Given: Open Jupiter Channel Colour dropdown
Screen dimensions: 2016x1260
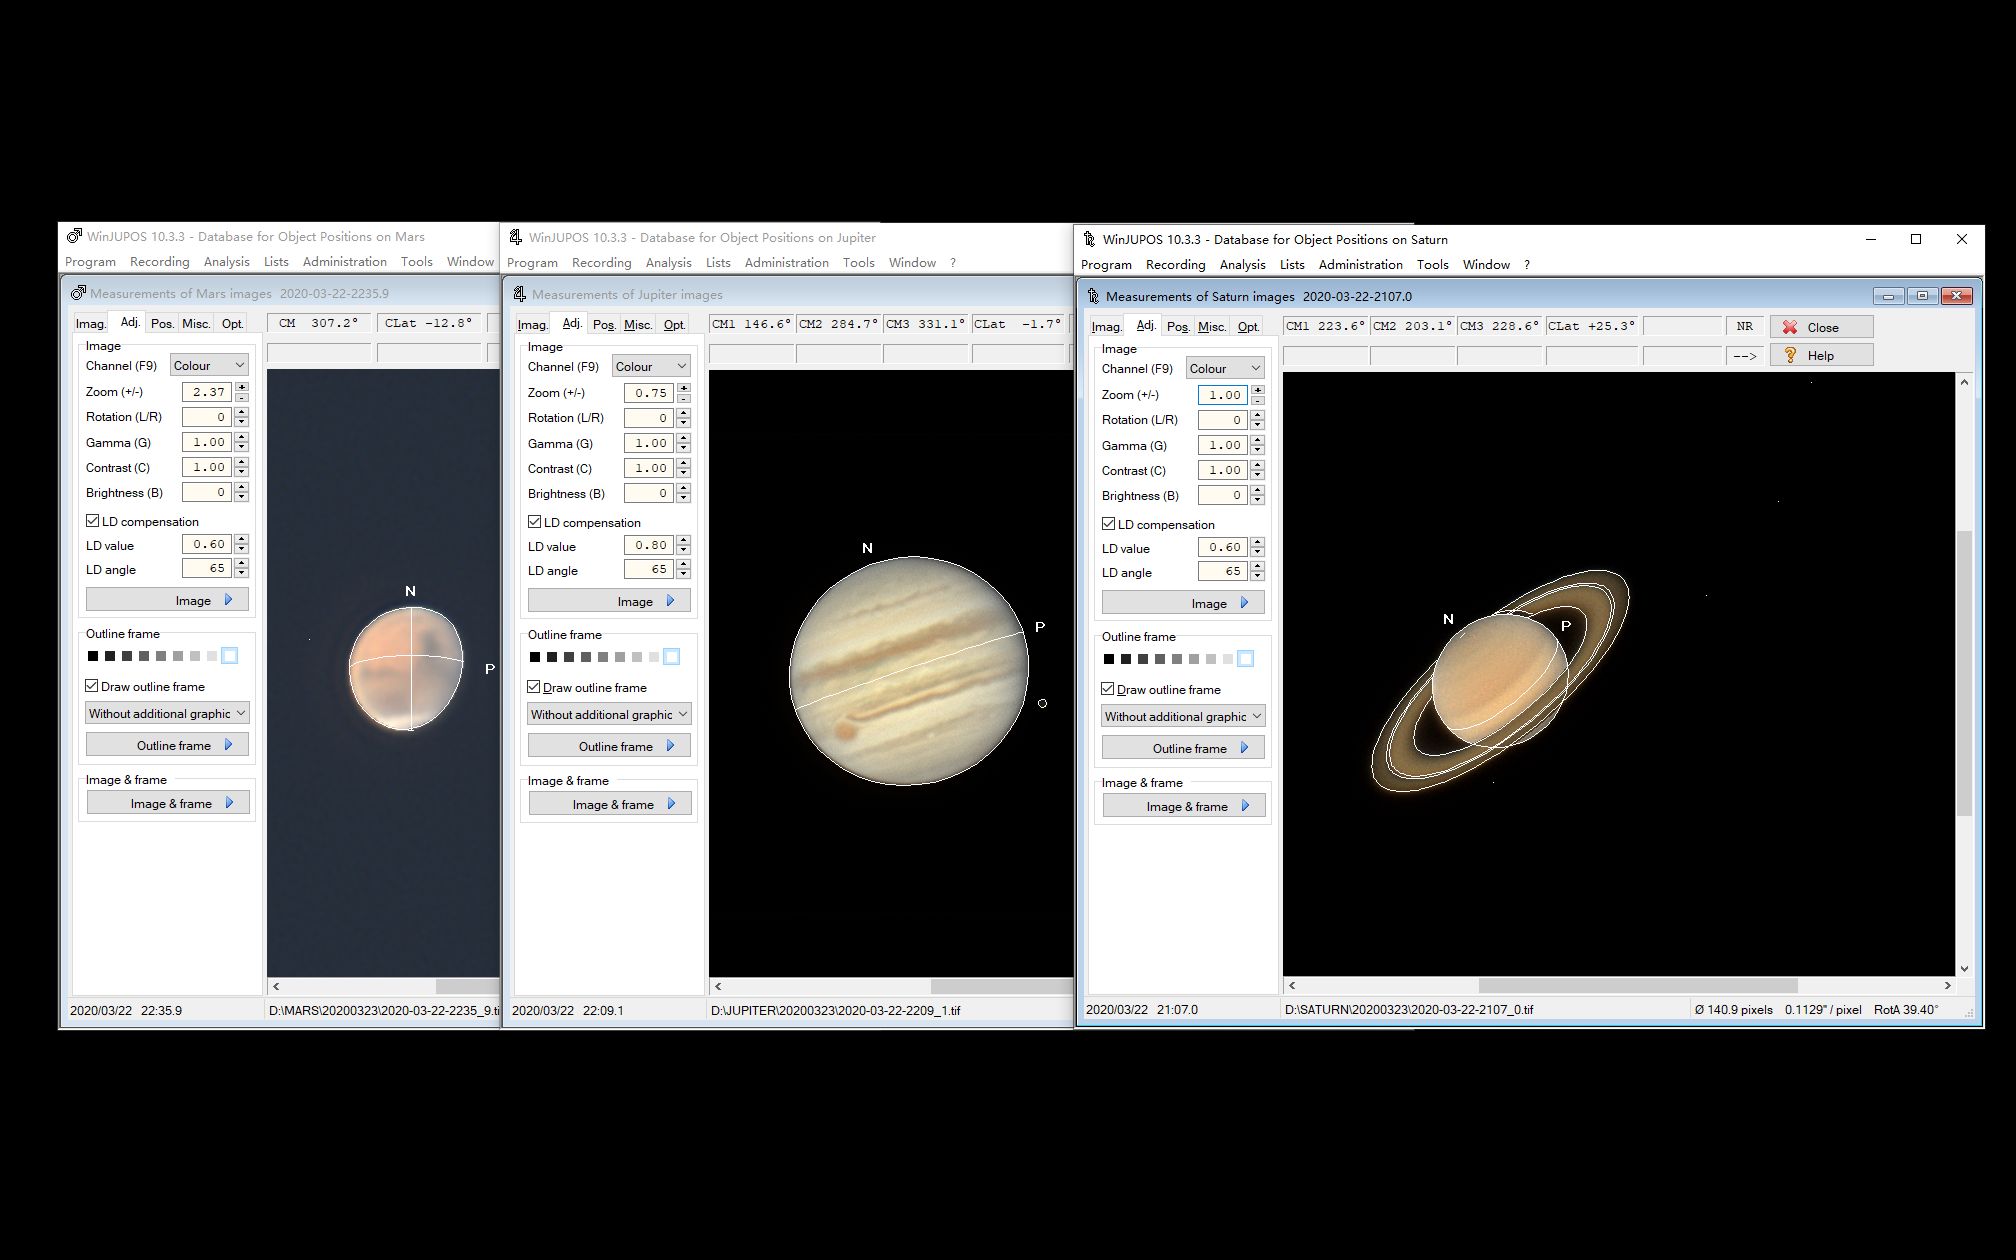Looking at the screenshot, I should tap(651, 366).
